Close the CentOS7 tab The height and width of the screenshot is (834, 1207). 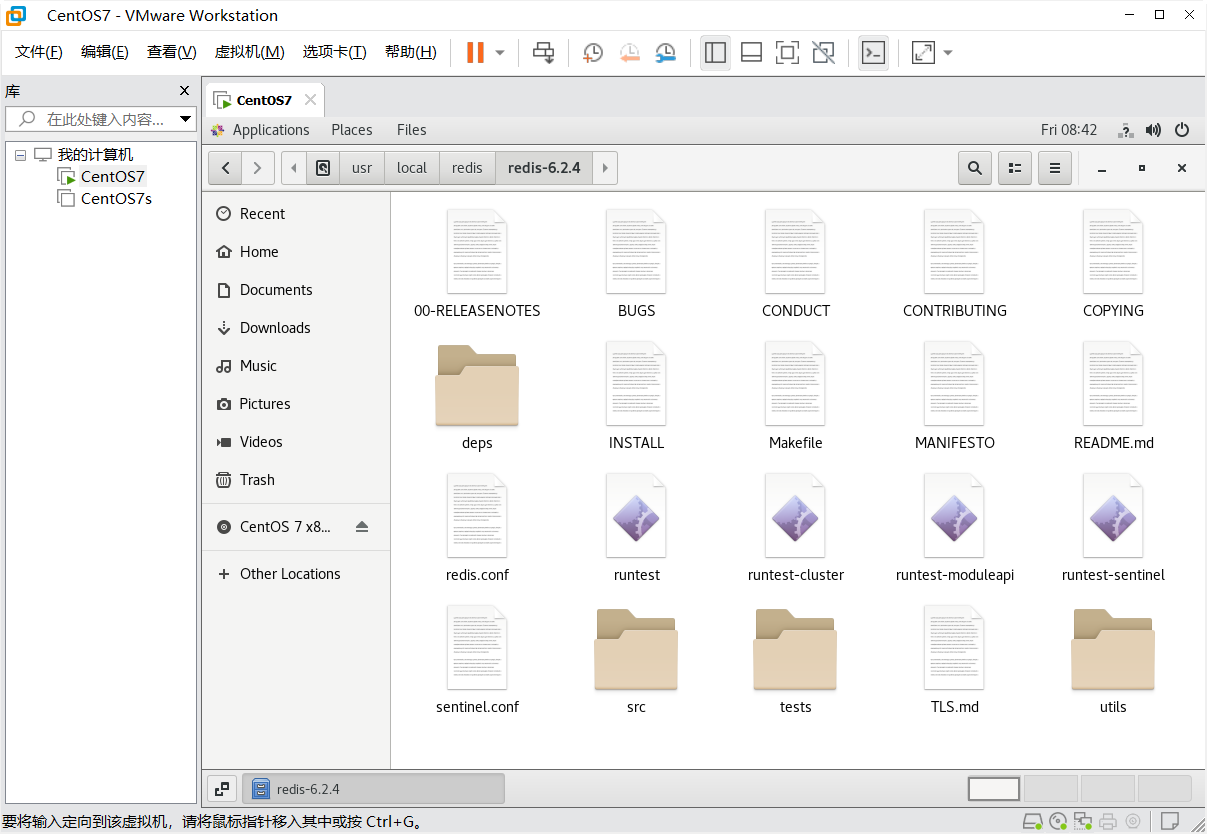310,100
